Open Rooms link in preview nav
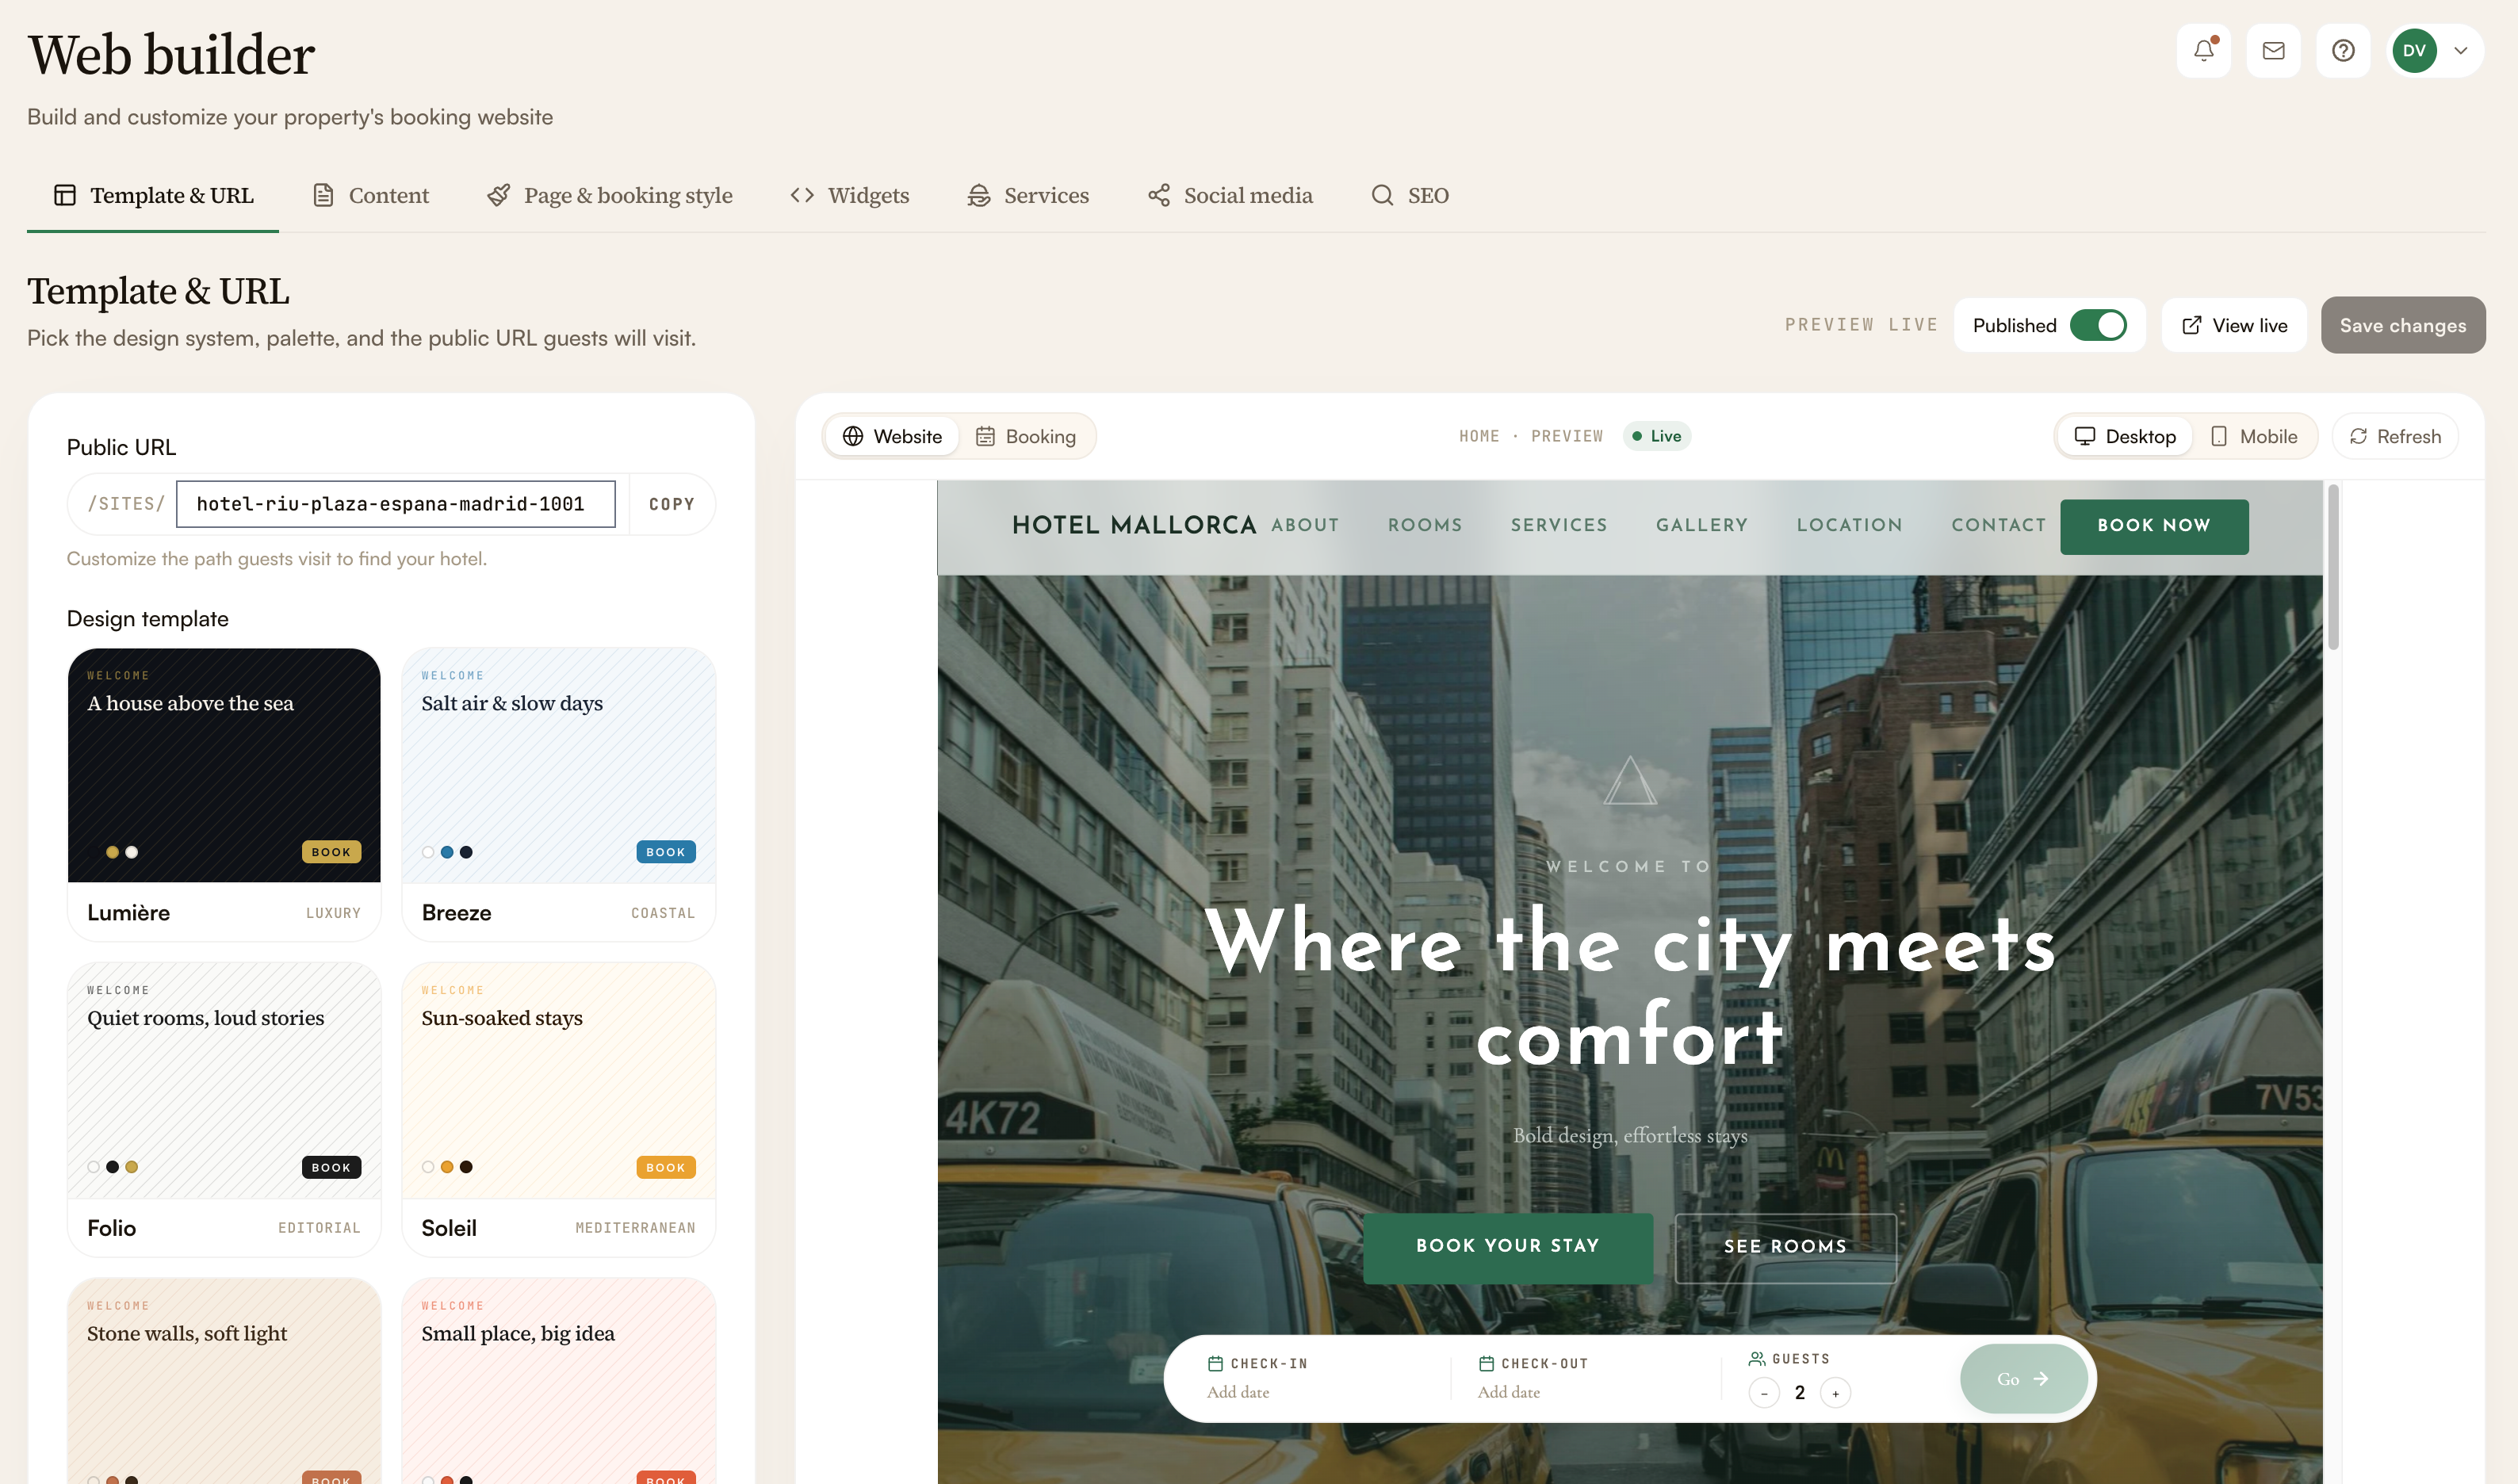Viewport: 2518px width, 1484px height. pyautogui.click(x=1425, y=525)
